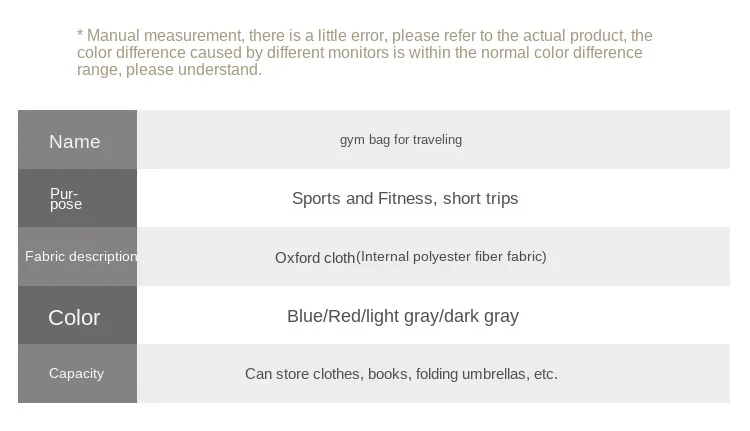Click the 'Oxford cloth' text
Screen dimensions: 750x431
coord(315,257)
